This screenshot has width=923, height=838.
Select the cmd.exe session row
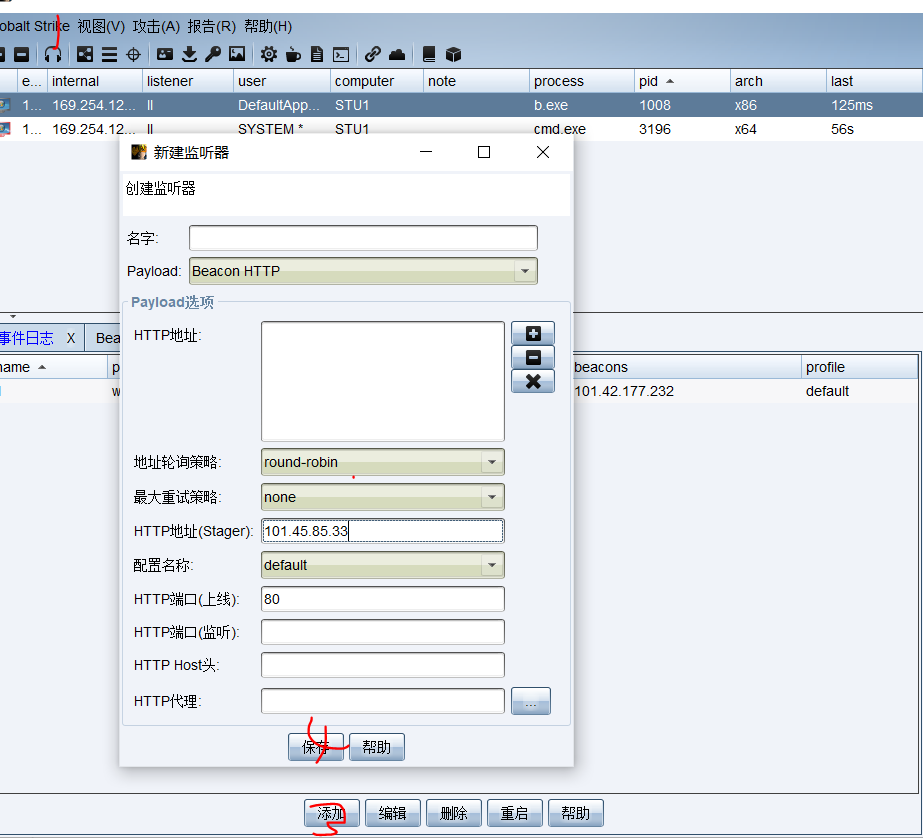click(x=462, y=129)
